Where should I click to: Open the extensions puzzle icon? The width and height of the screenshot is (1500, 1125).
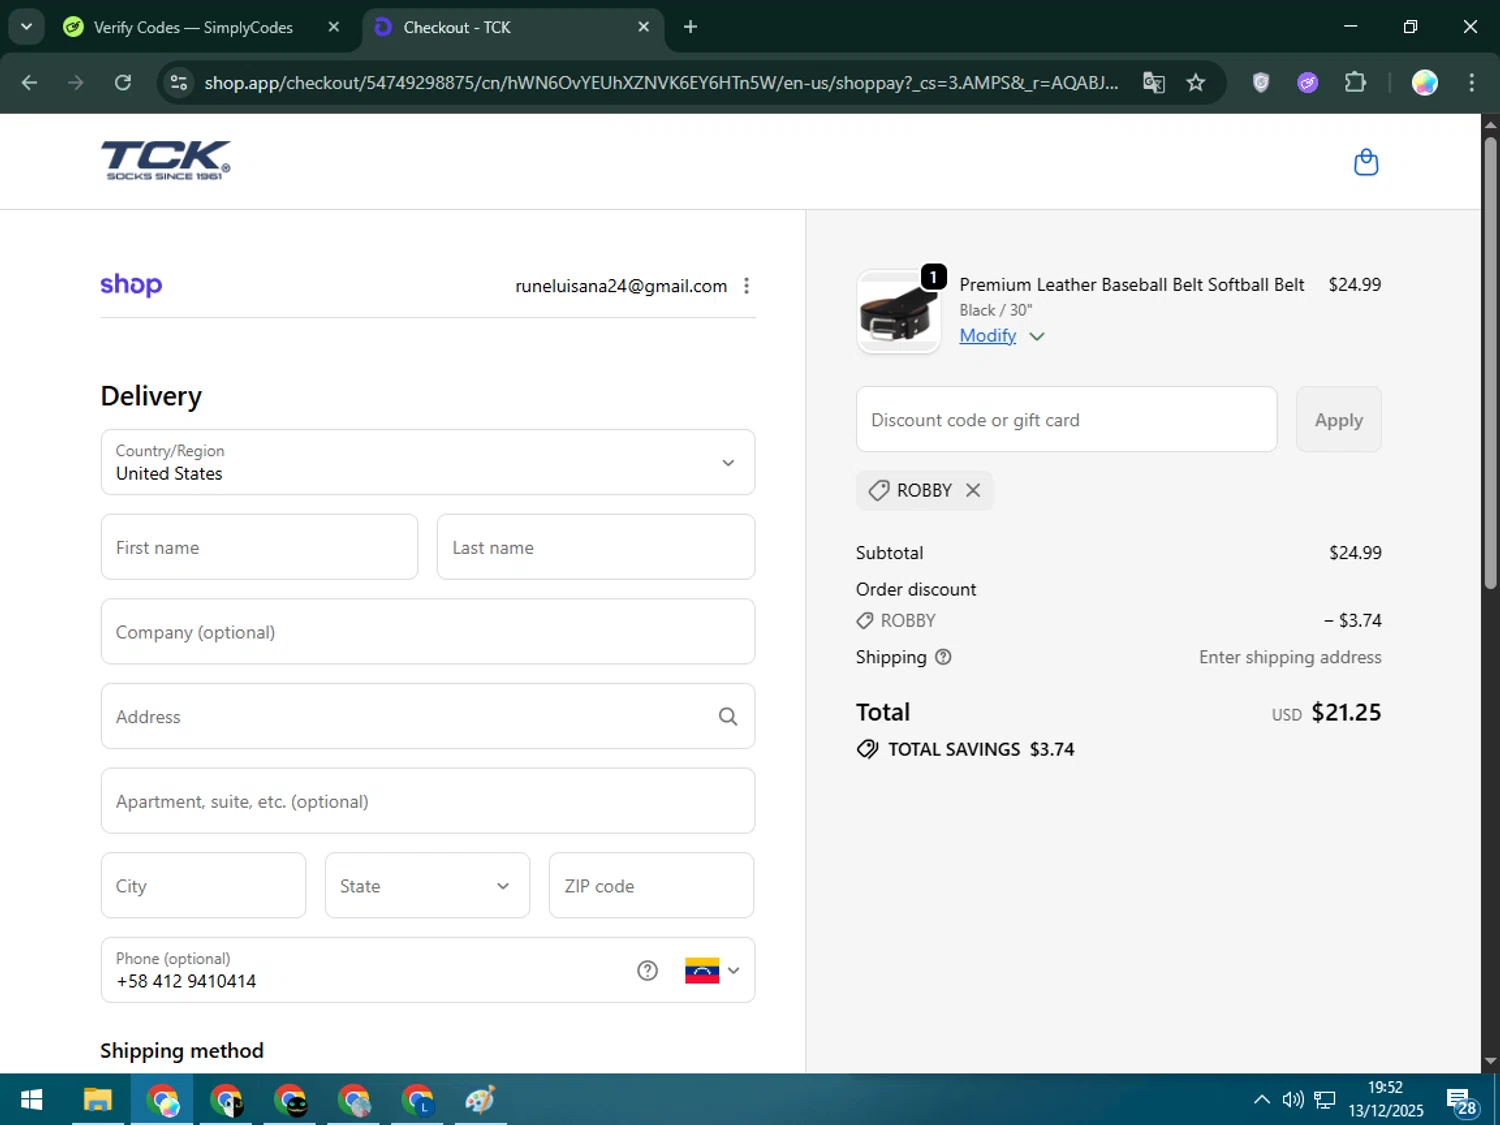pyautogui.click(x=1355, y=82)
